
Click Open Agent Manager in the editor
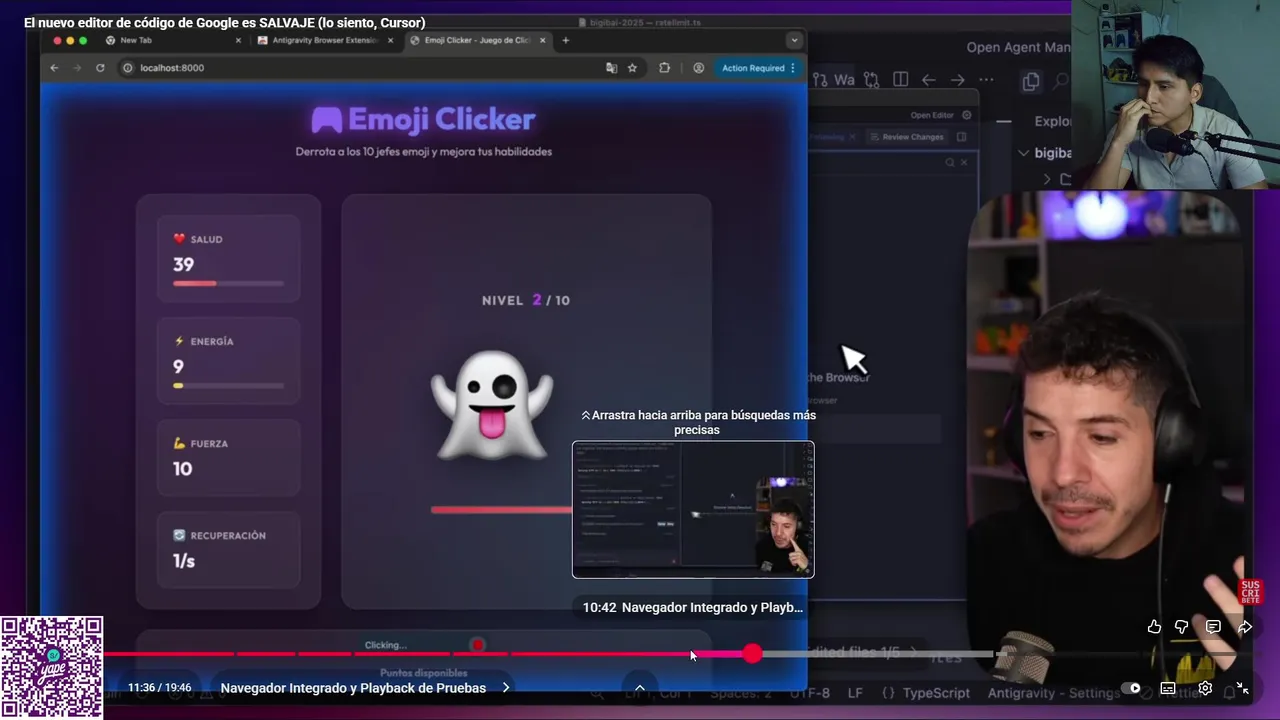click(1018, 47)
